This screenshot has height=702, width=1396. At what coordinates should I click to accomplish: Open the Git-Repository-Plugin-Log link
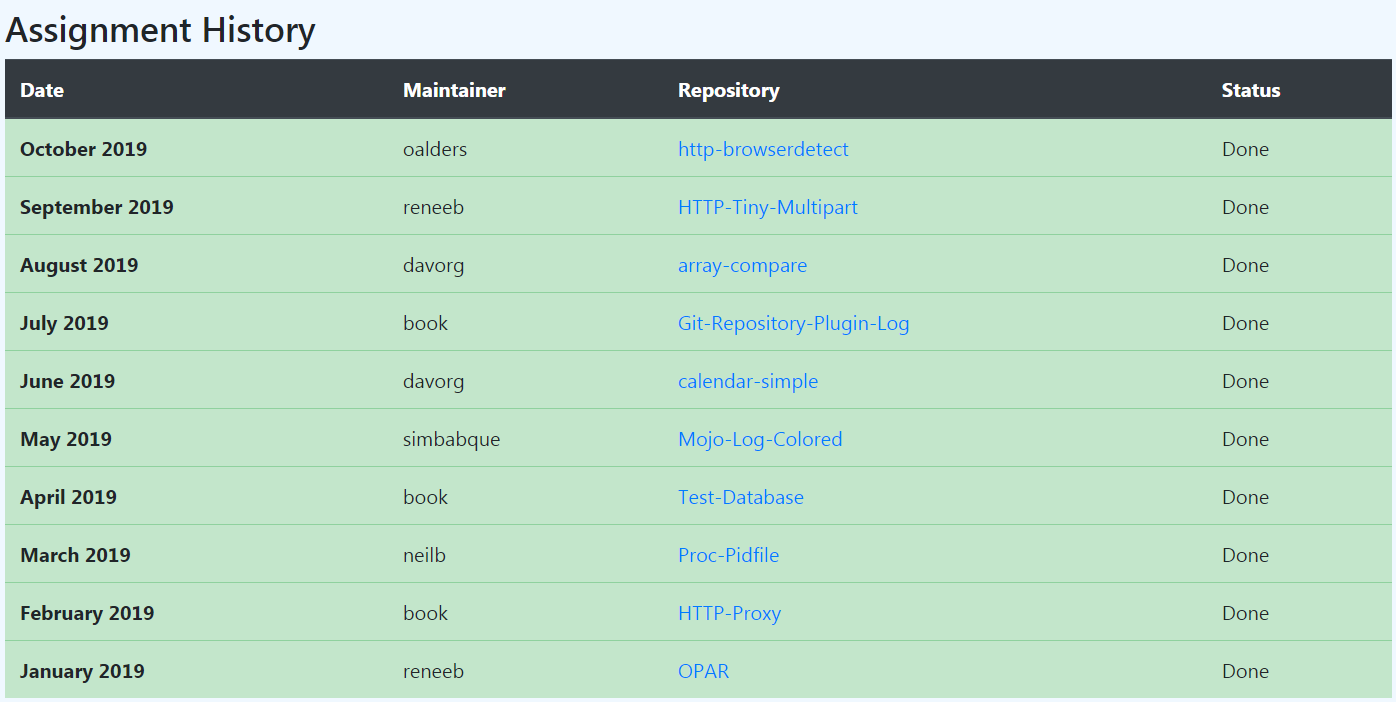click(794, 323)
